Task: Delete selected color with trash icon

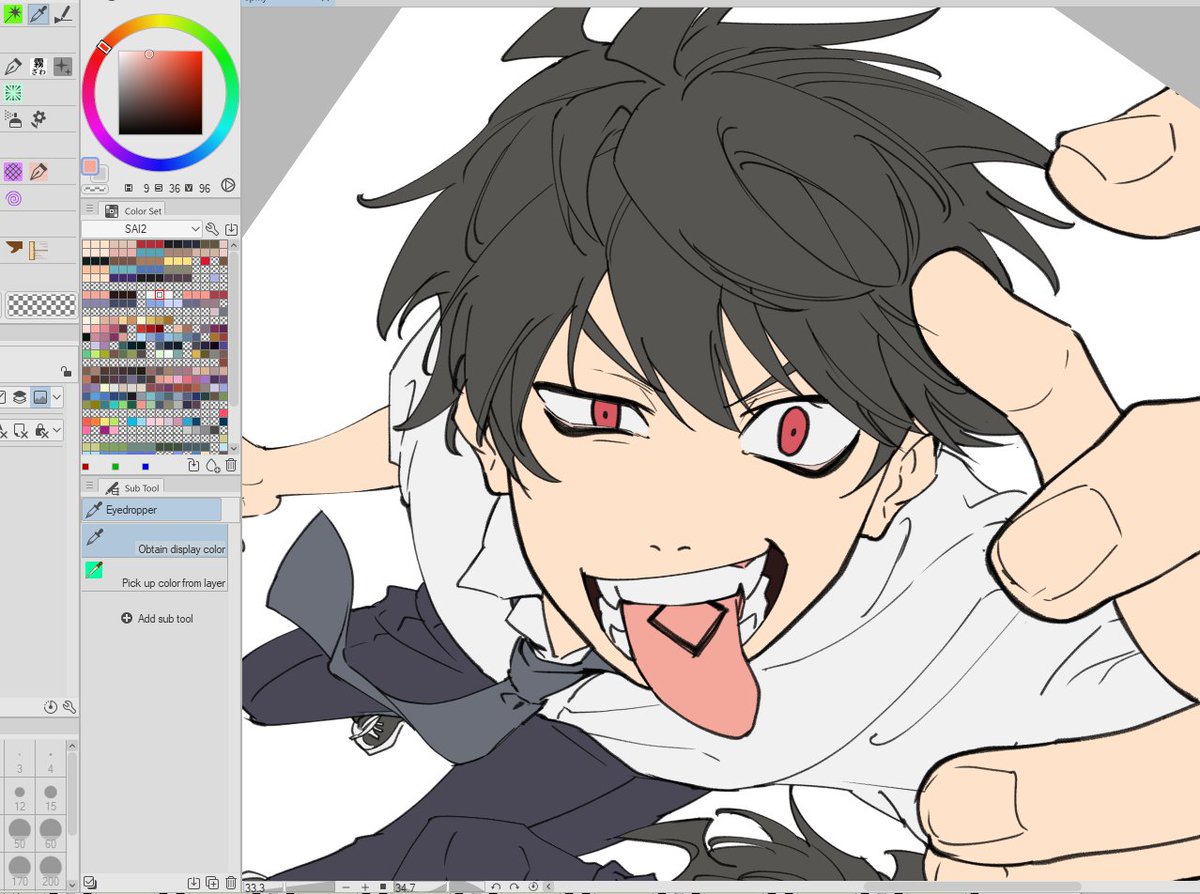Action: pos(231,465)
